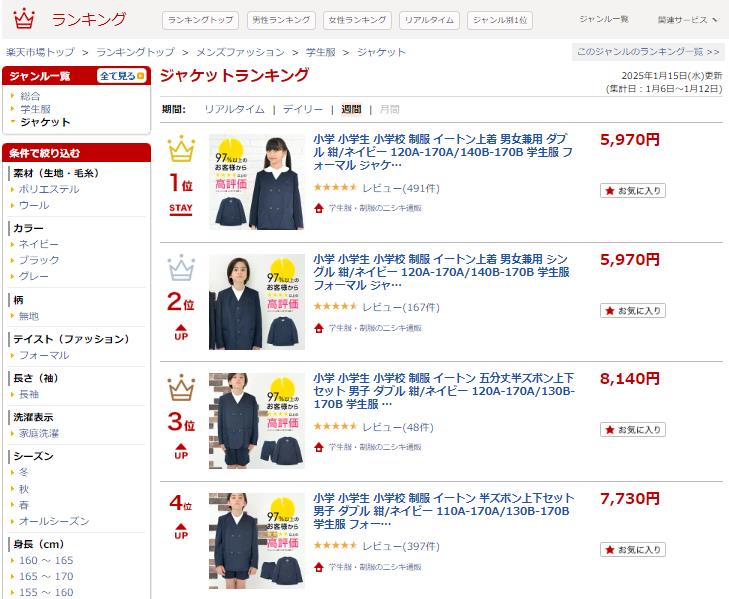
Task: Click the gold crown for 1st place
Action: [181, 148]
